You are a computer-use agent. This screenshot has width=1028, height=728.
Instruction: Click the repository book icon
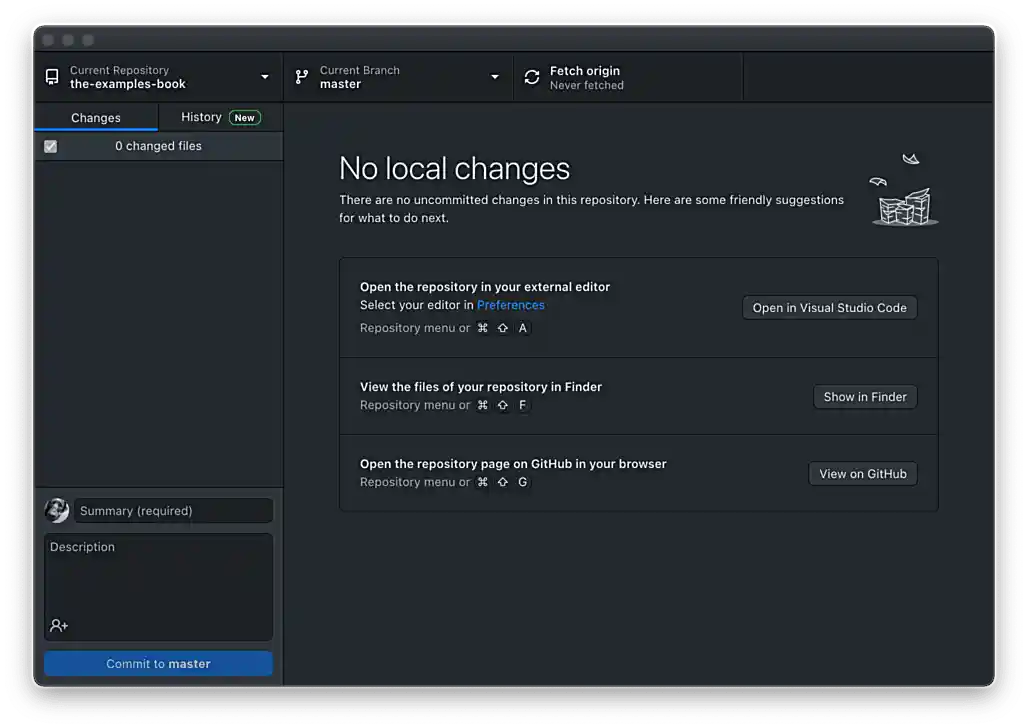click(52, 76)
